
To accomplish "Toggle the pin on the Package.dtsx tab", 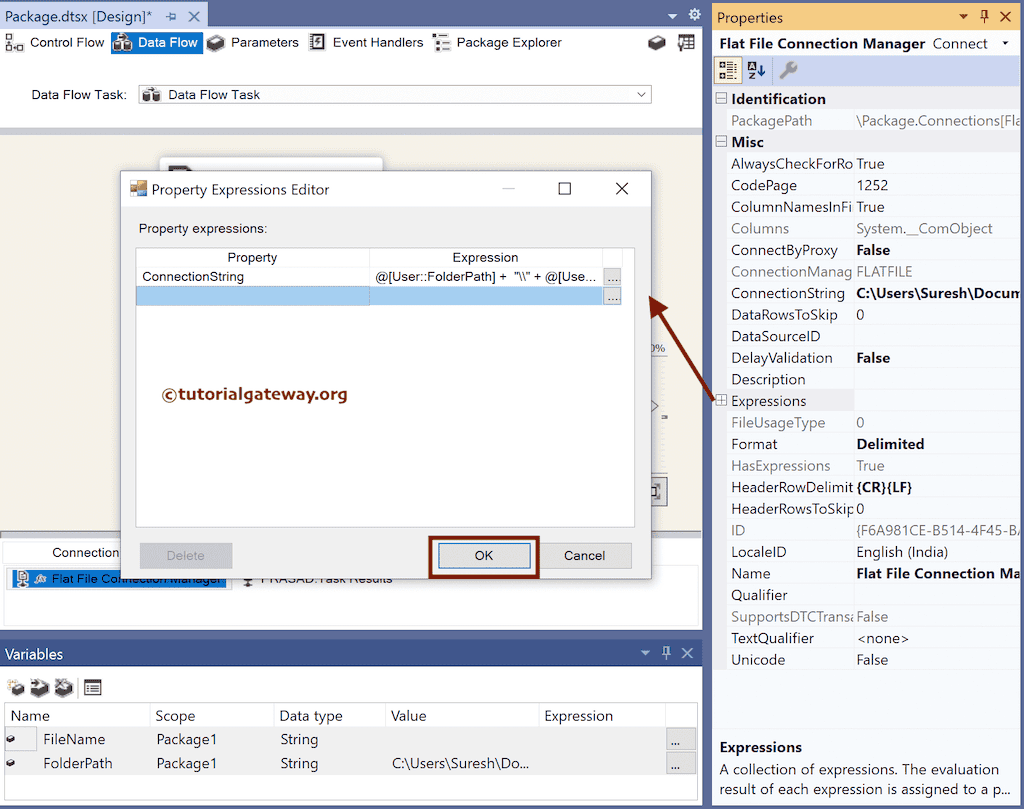I will [x=170, y=16].
